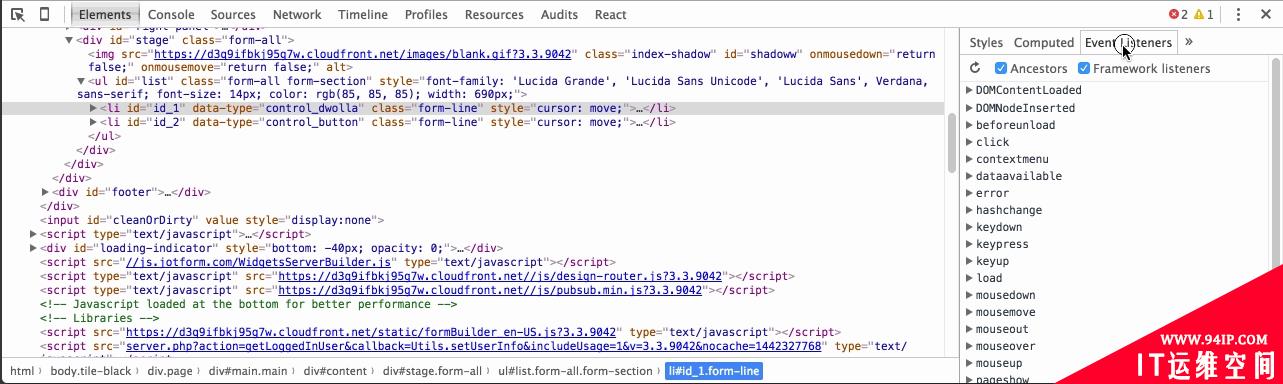Open the WidgetsServerBuilder.js script link
The width and height of the screenshot is (1283, 384).
pos(258,262)
